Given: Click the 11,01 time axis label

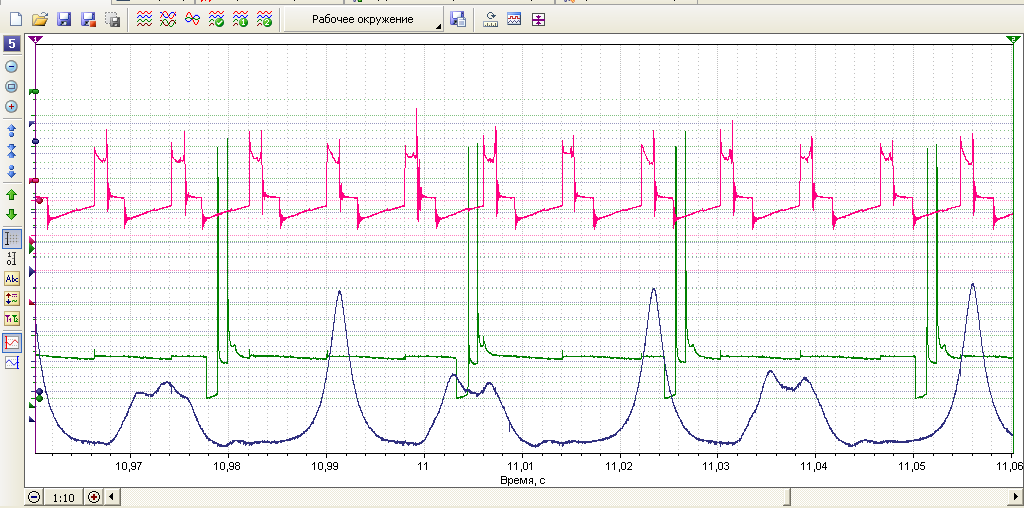Looking at the screenshot, I should tap(522, 468).
